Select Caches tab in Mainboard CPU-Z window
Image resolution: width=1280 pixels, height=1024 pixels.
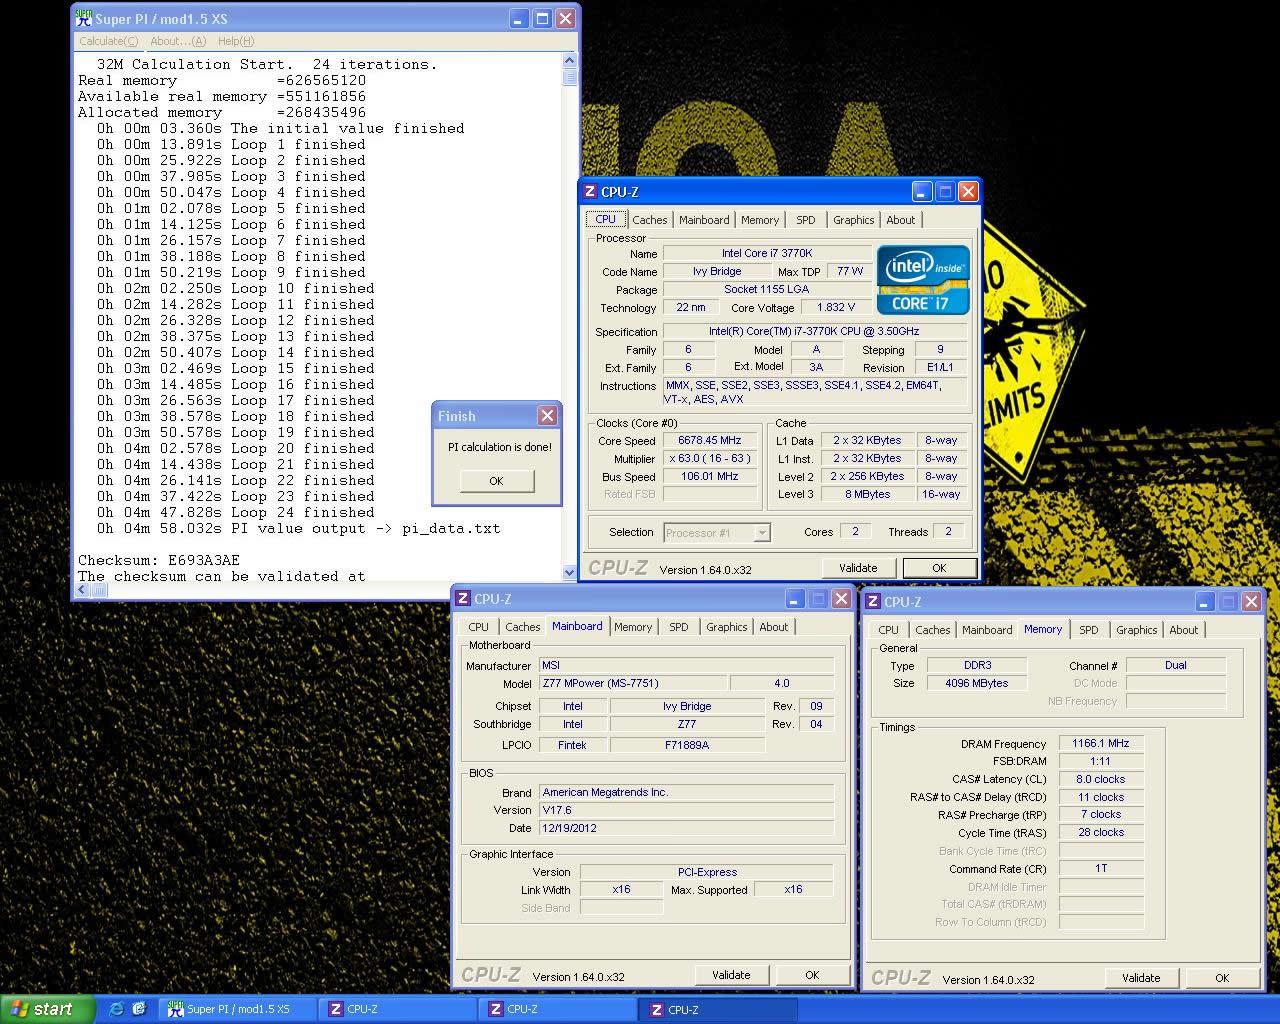pos(522,627)
